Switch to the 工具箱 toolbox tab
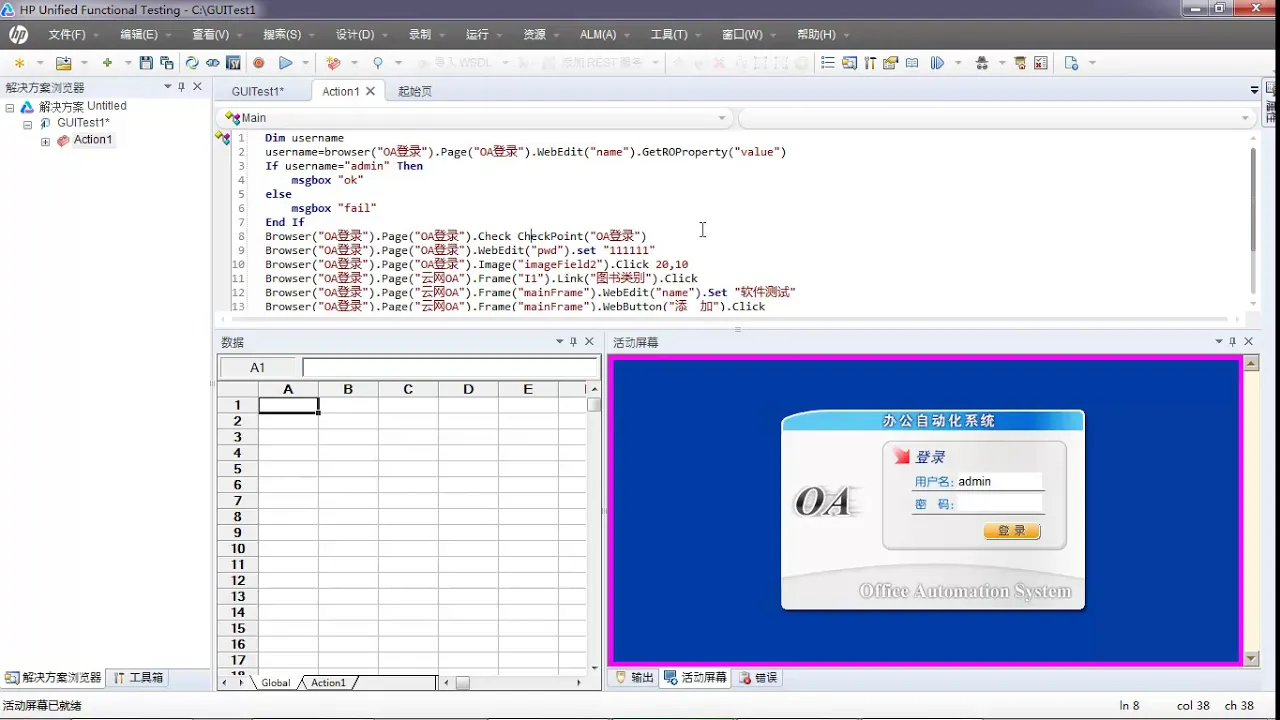Viewport: 1280px width, 720px height. coord(137,678)
